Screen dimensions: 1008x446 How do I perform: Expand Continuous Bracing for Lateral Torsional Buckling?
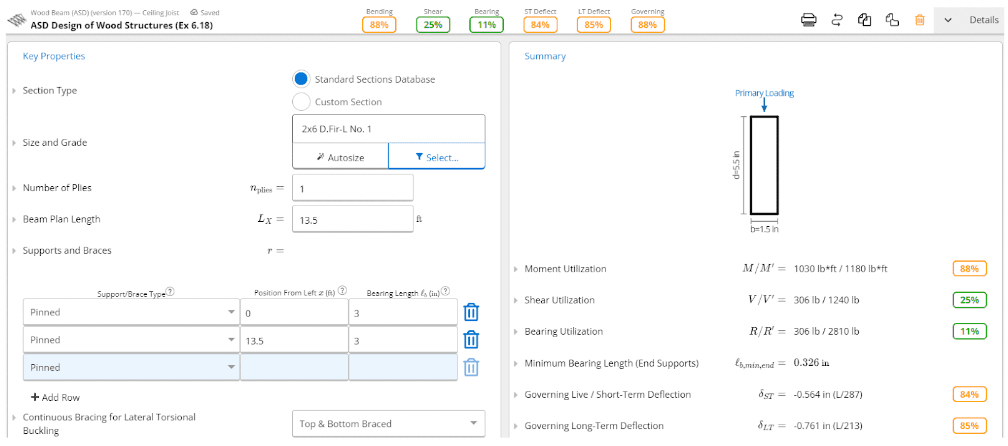pos(14,417)
